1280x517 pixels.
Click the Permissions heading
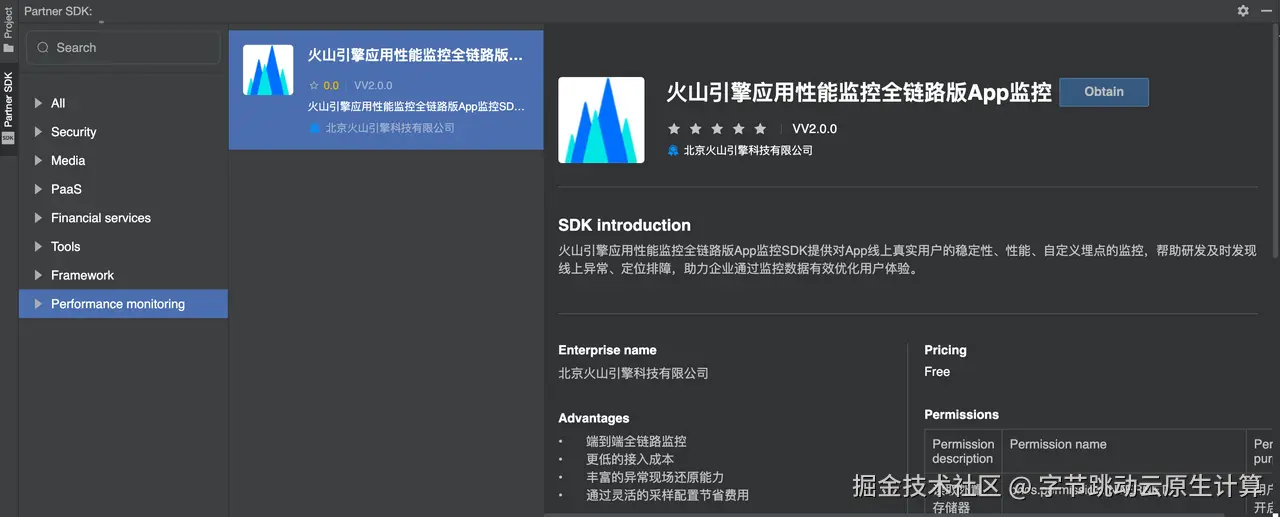tap(961, 414)
